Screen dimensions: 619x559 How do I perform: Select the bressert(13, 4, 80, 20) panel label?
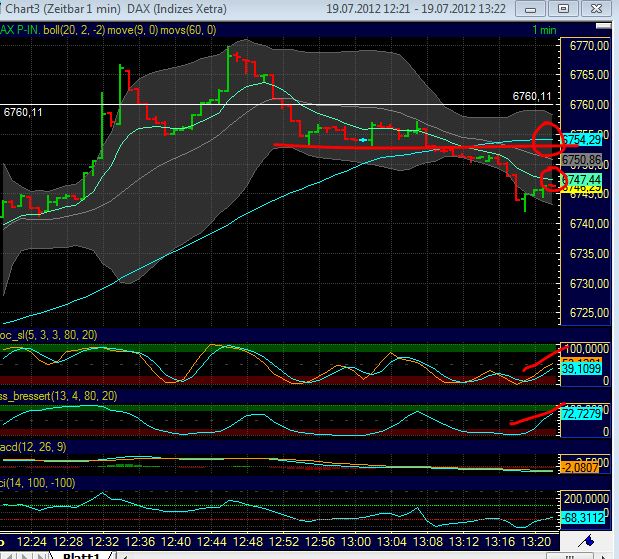pyautogui.click(x=58, y=396)
